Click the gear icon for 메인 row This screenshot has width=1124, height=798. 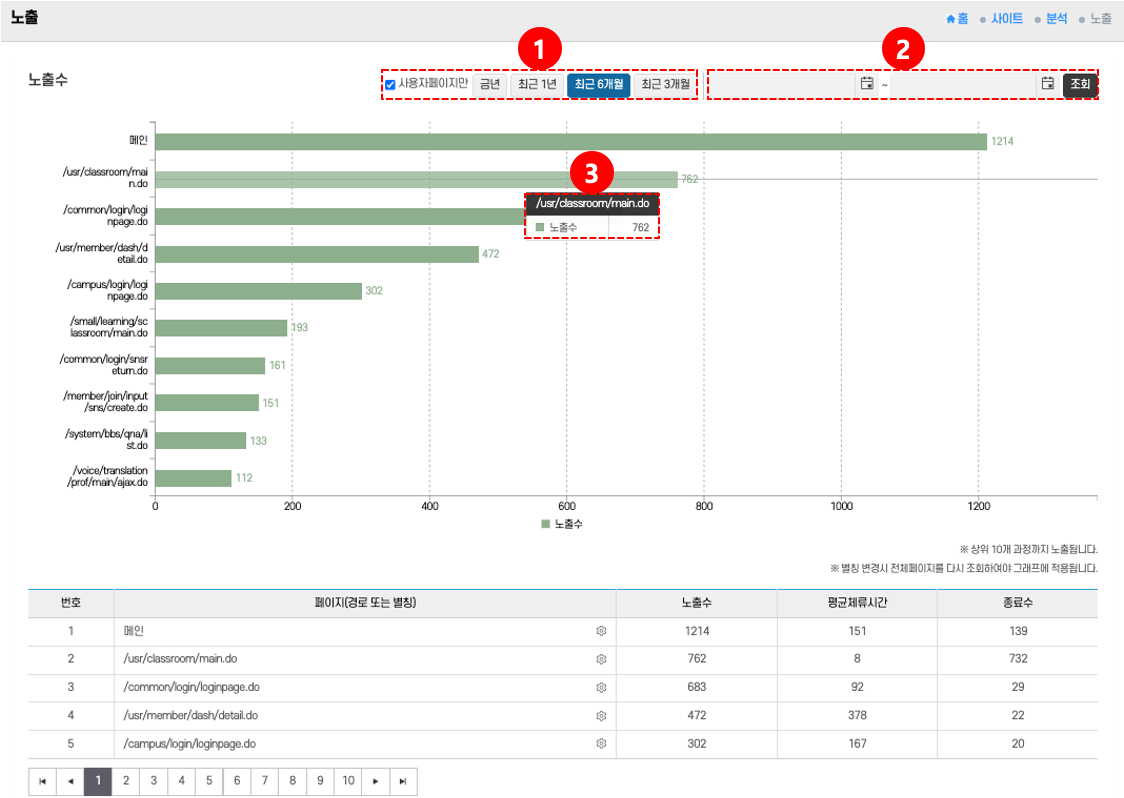pos(601,631)
